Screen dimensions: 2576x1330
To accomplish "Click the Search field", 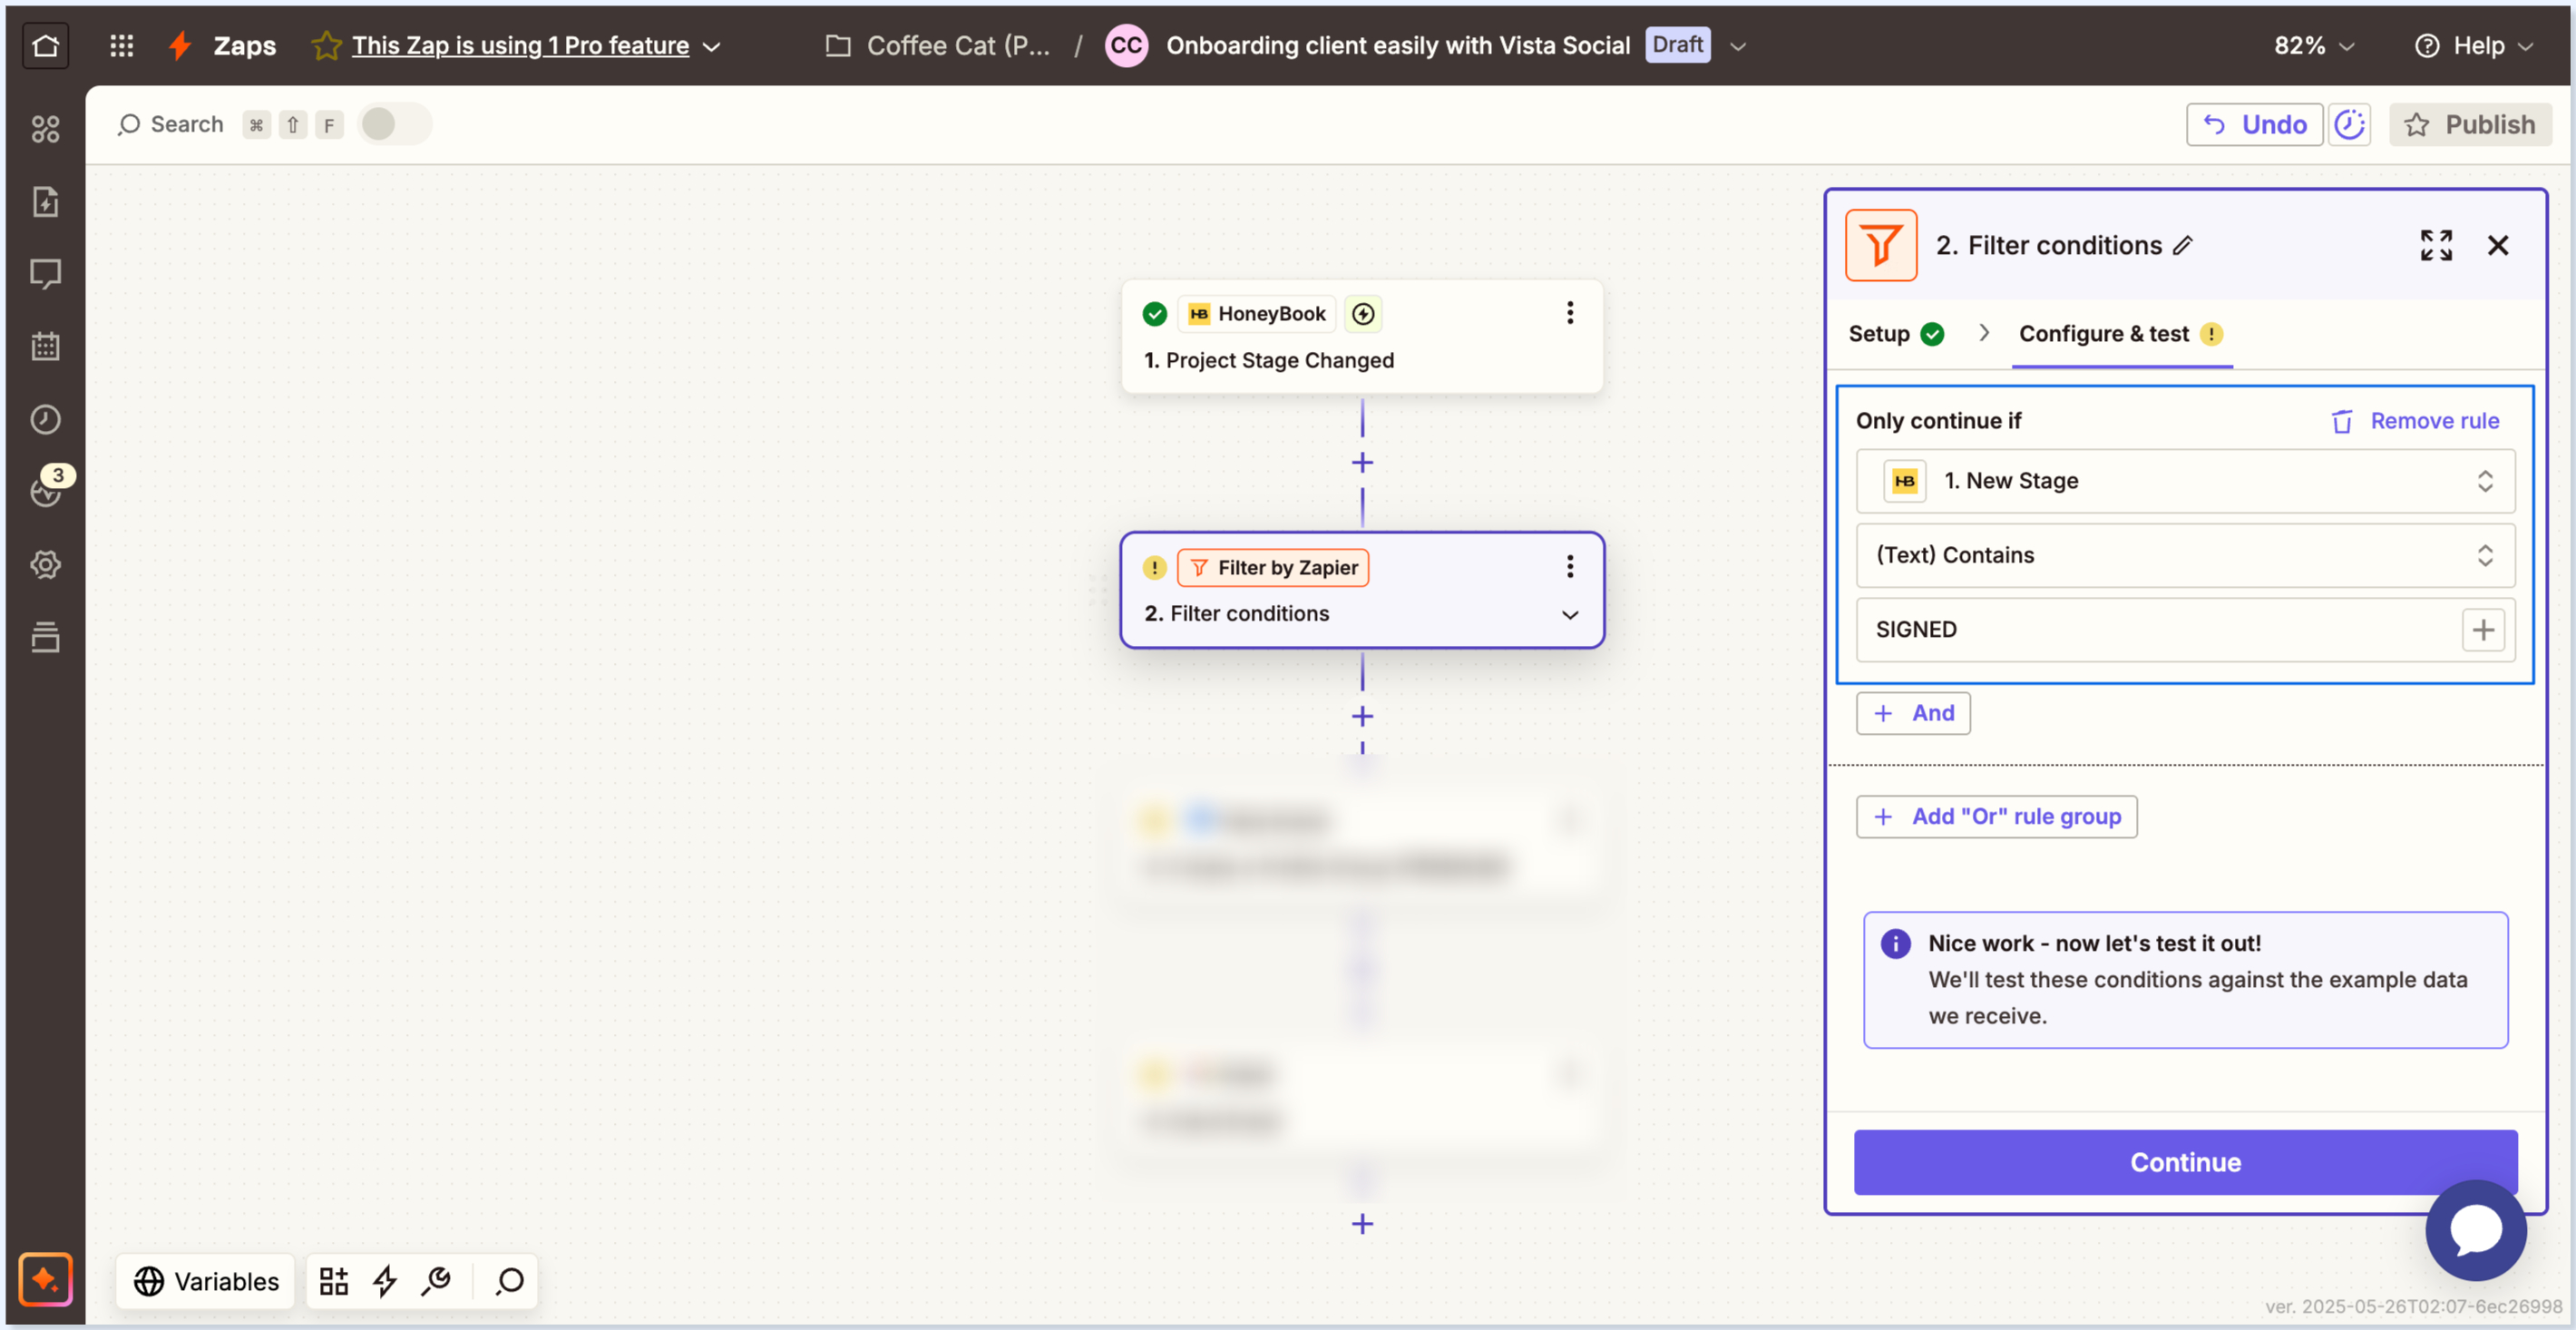I will point(171,124).
